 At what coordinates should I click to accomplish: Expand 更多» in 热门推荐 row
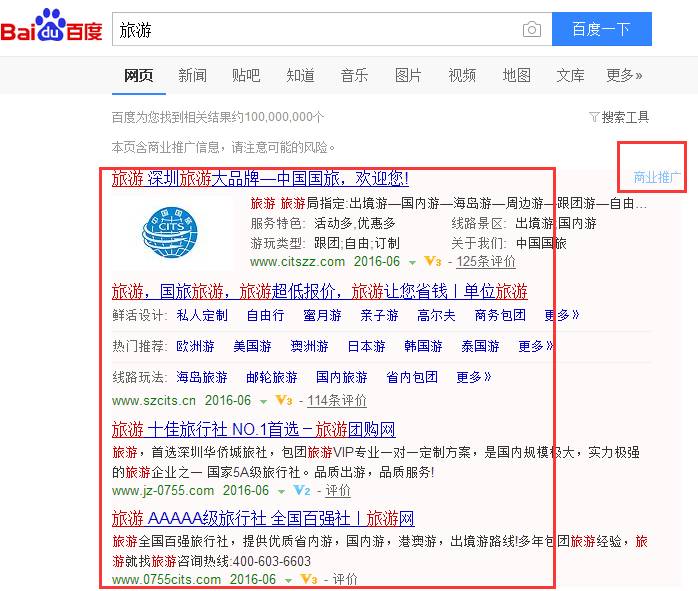pyautogui.click(x=536, y=346)
